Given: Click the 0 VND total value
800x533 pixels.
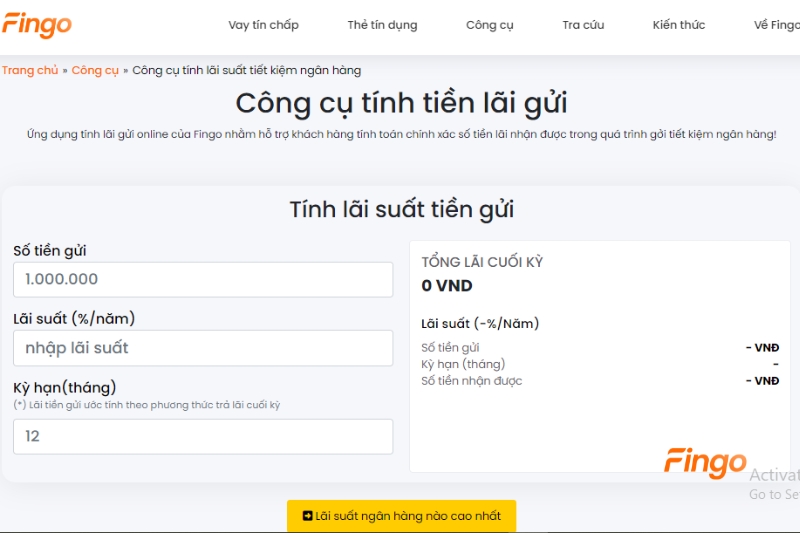Looking at the screenshot, I should click(x=447, y=286).
